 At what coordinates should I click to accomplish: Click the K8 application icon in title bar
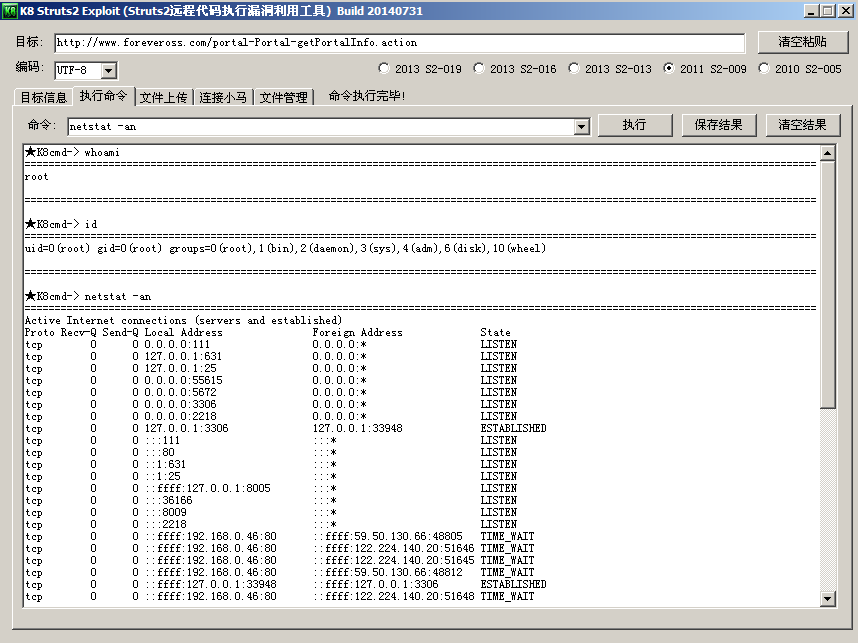10,11
